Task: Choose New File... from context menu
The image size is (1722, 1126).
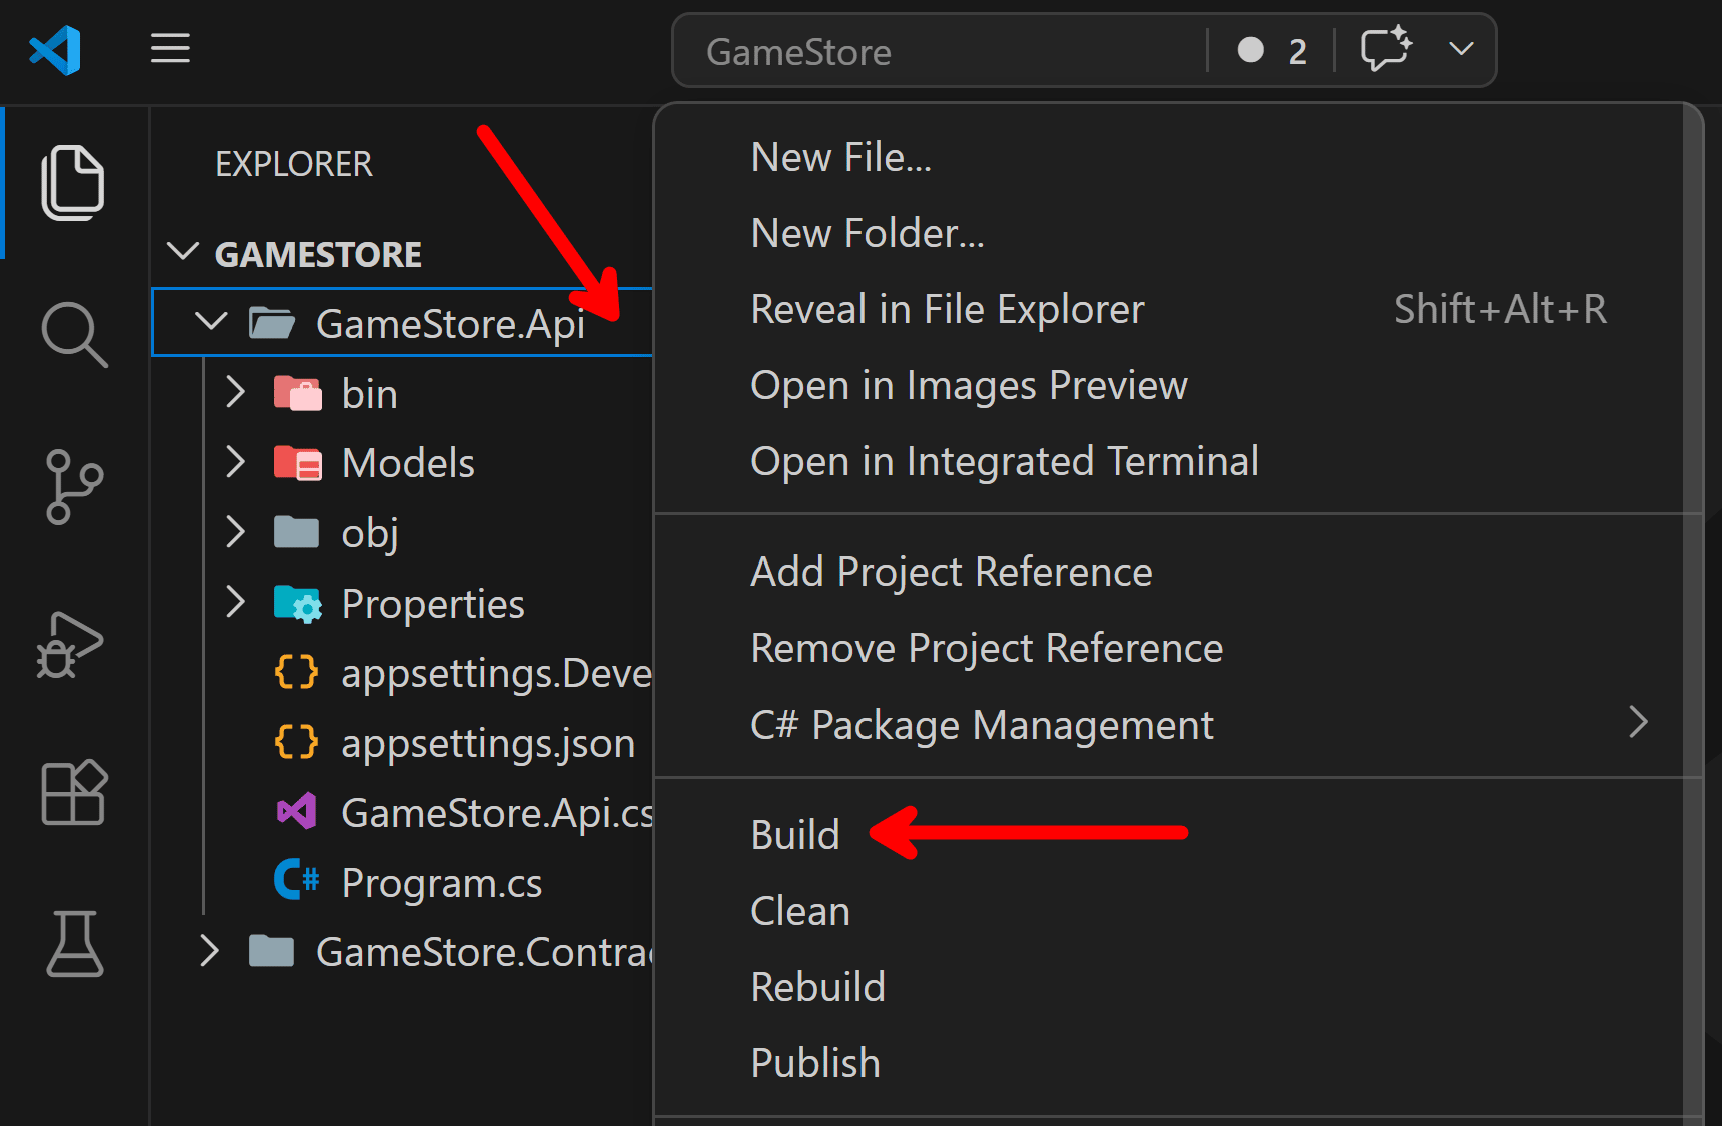Action: pyautogui.click(x=841, y=157)
